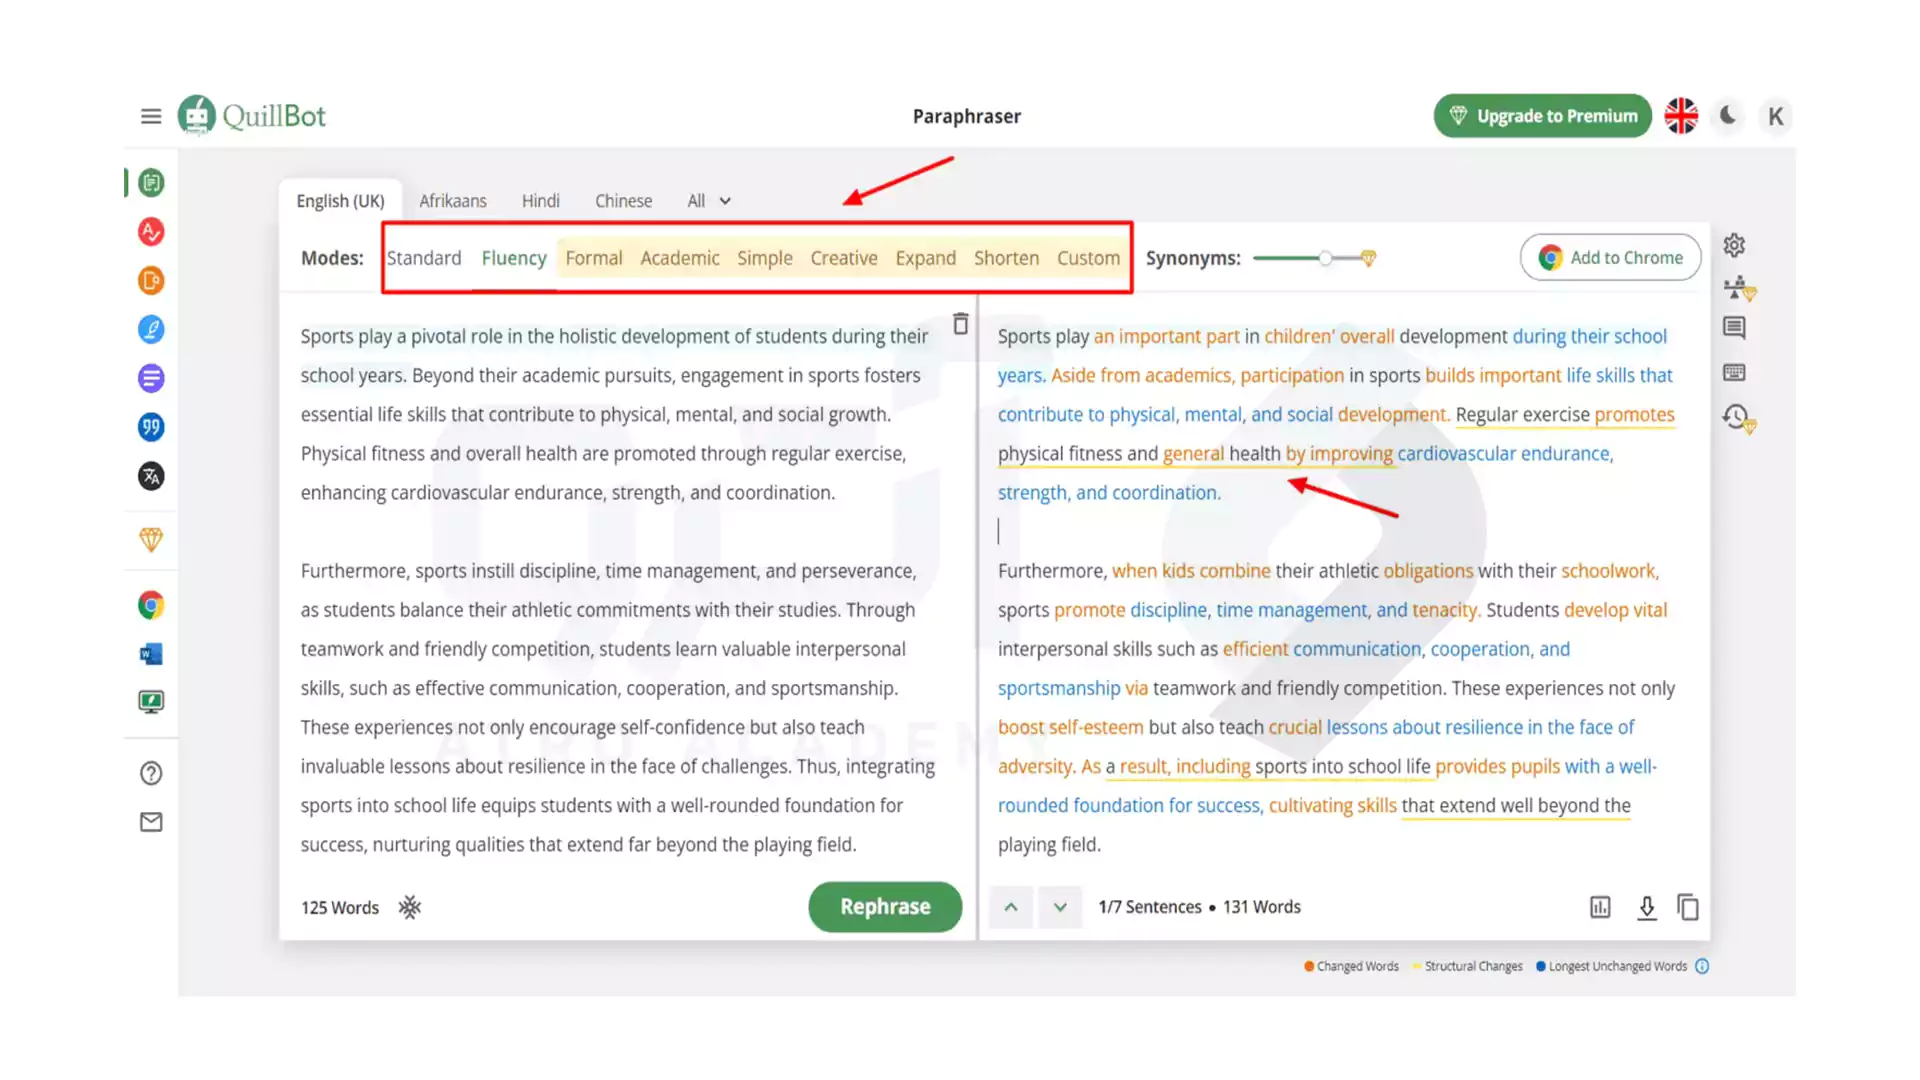Open the hamburger menu
1920x1080 pixels.
[151, 117]
